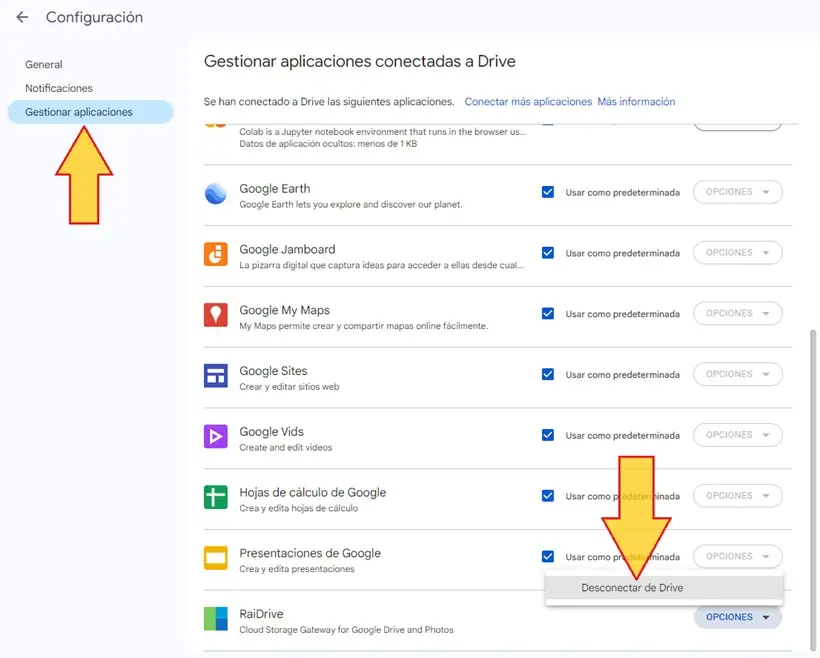
Task: Click the Presentaciones de Google icon
Action: [x=215, y=558]
